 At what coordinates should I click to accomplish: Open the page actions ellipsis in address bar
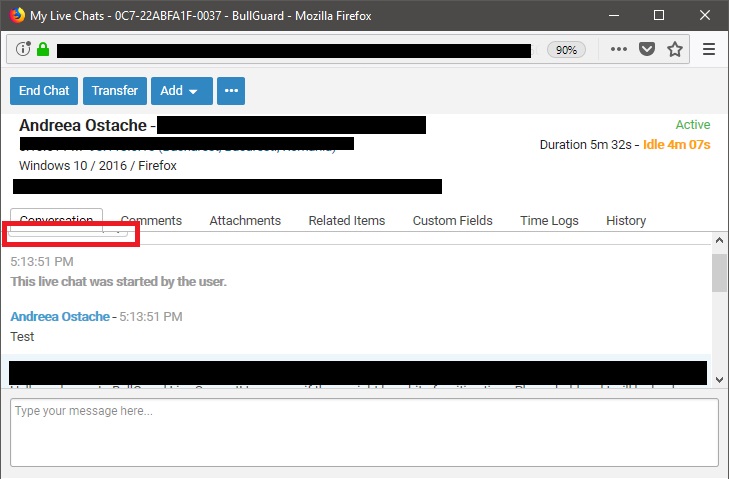(x=619, y=49)
